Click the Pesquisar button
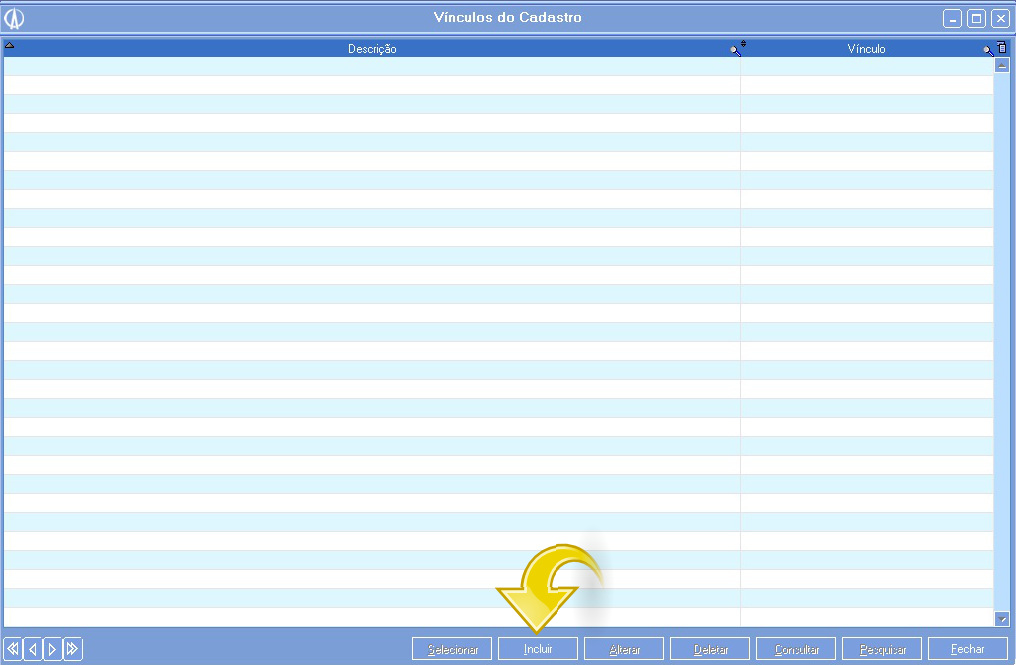The image size is (1016, 665). 882,649
